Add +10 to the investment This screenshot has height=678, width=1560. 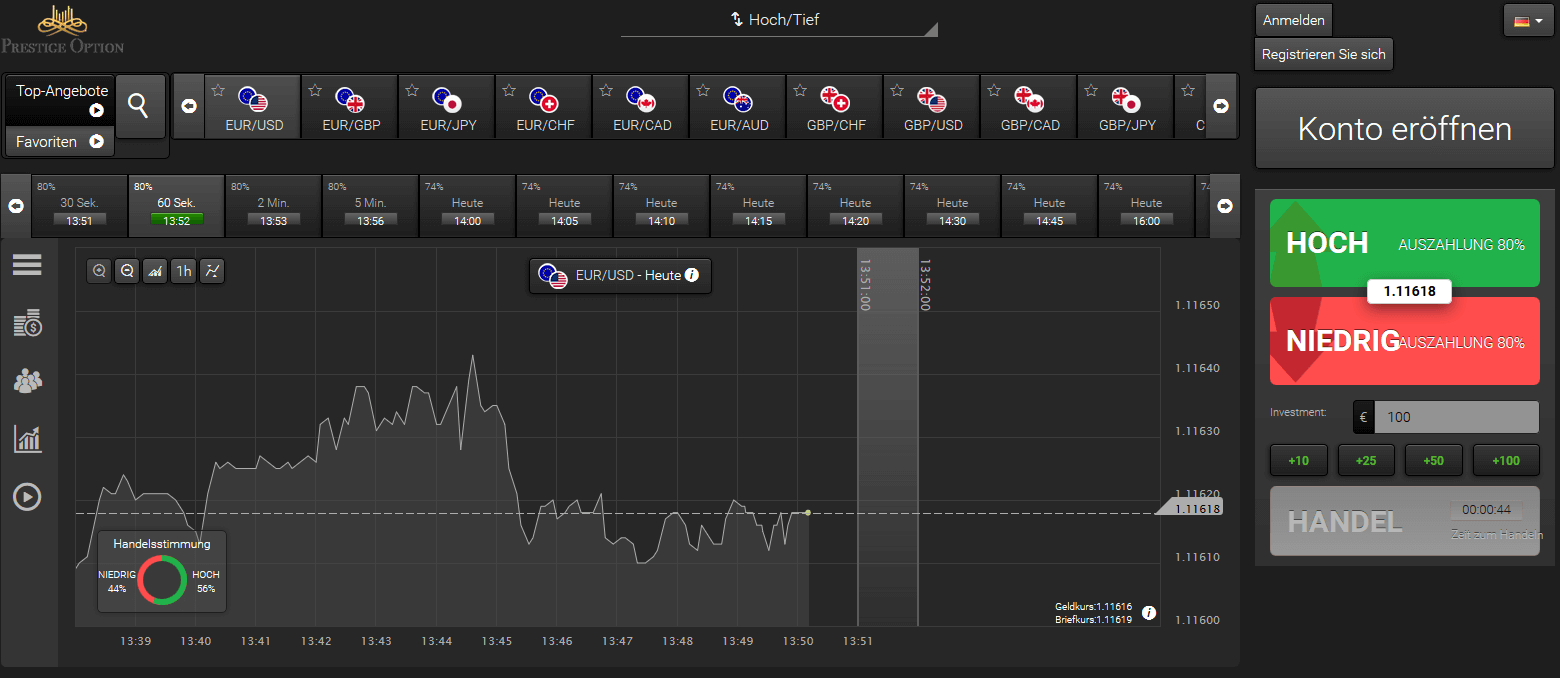[1298, 461]
